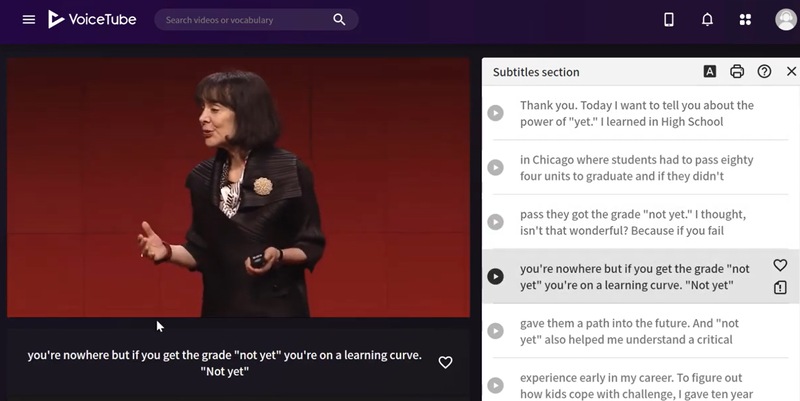The image size is (800, 401).
Task: Play the subtitle line starting "gave them a path"
Action: tap(495, 331)
